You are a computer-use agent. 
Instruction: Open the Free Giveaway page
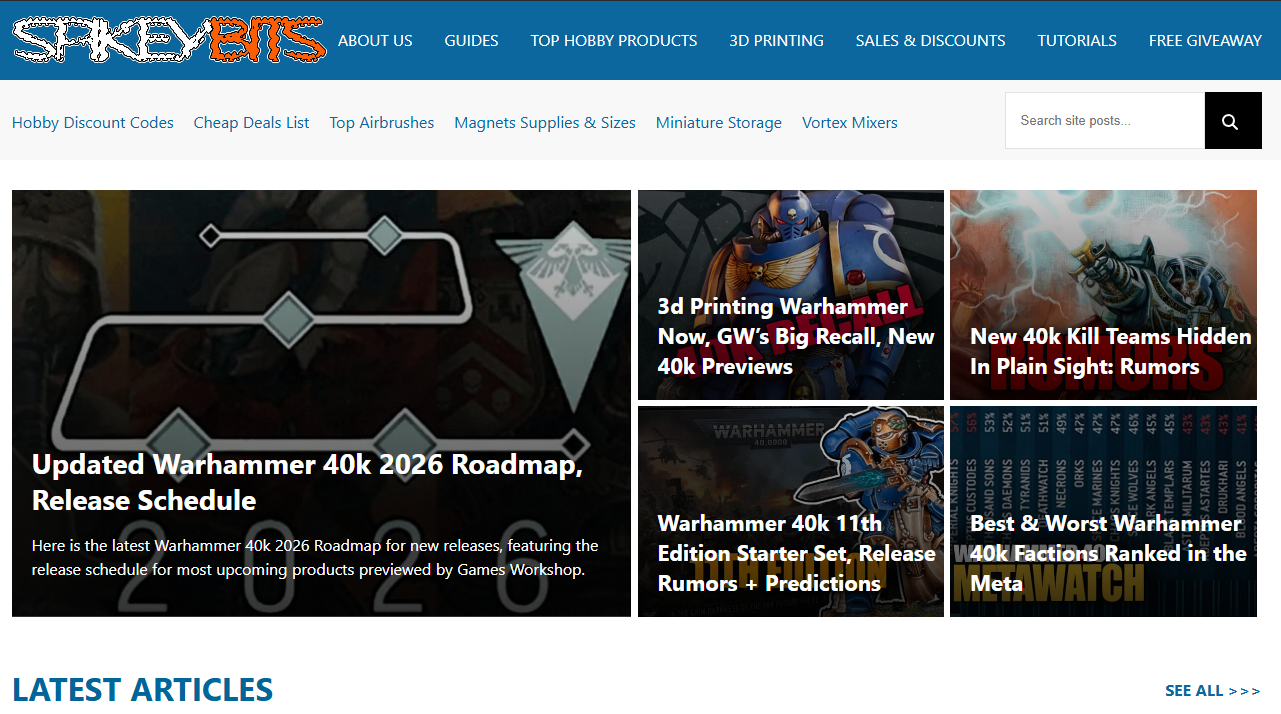(x=1204, y=41)
